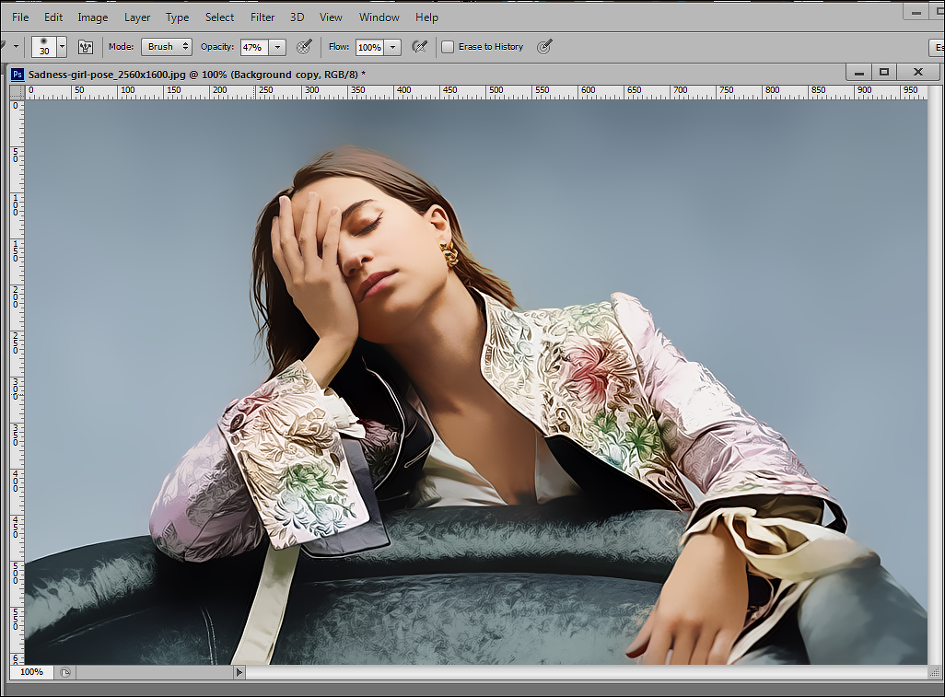Image resolution: width=945 pixels, height=697 pixels.
Task: Open the Layer menu
Action: click(x=137, y=17)
